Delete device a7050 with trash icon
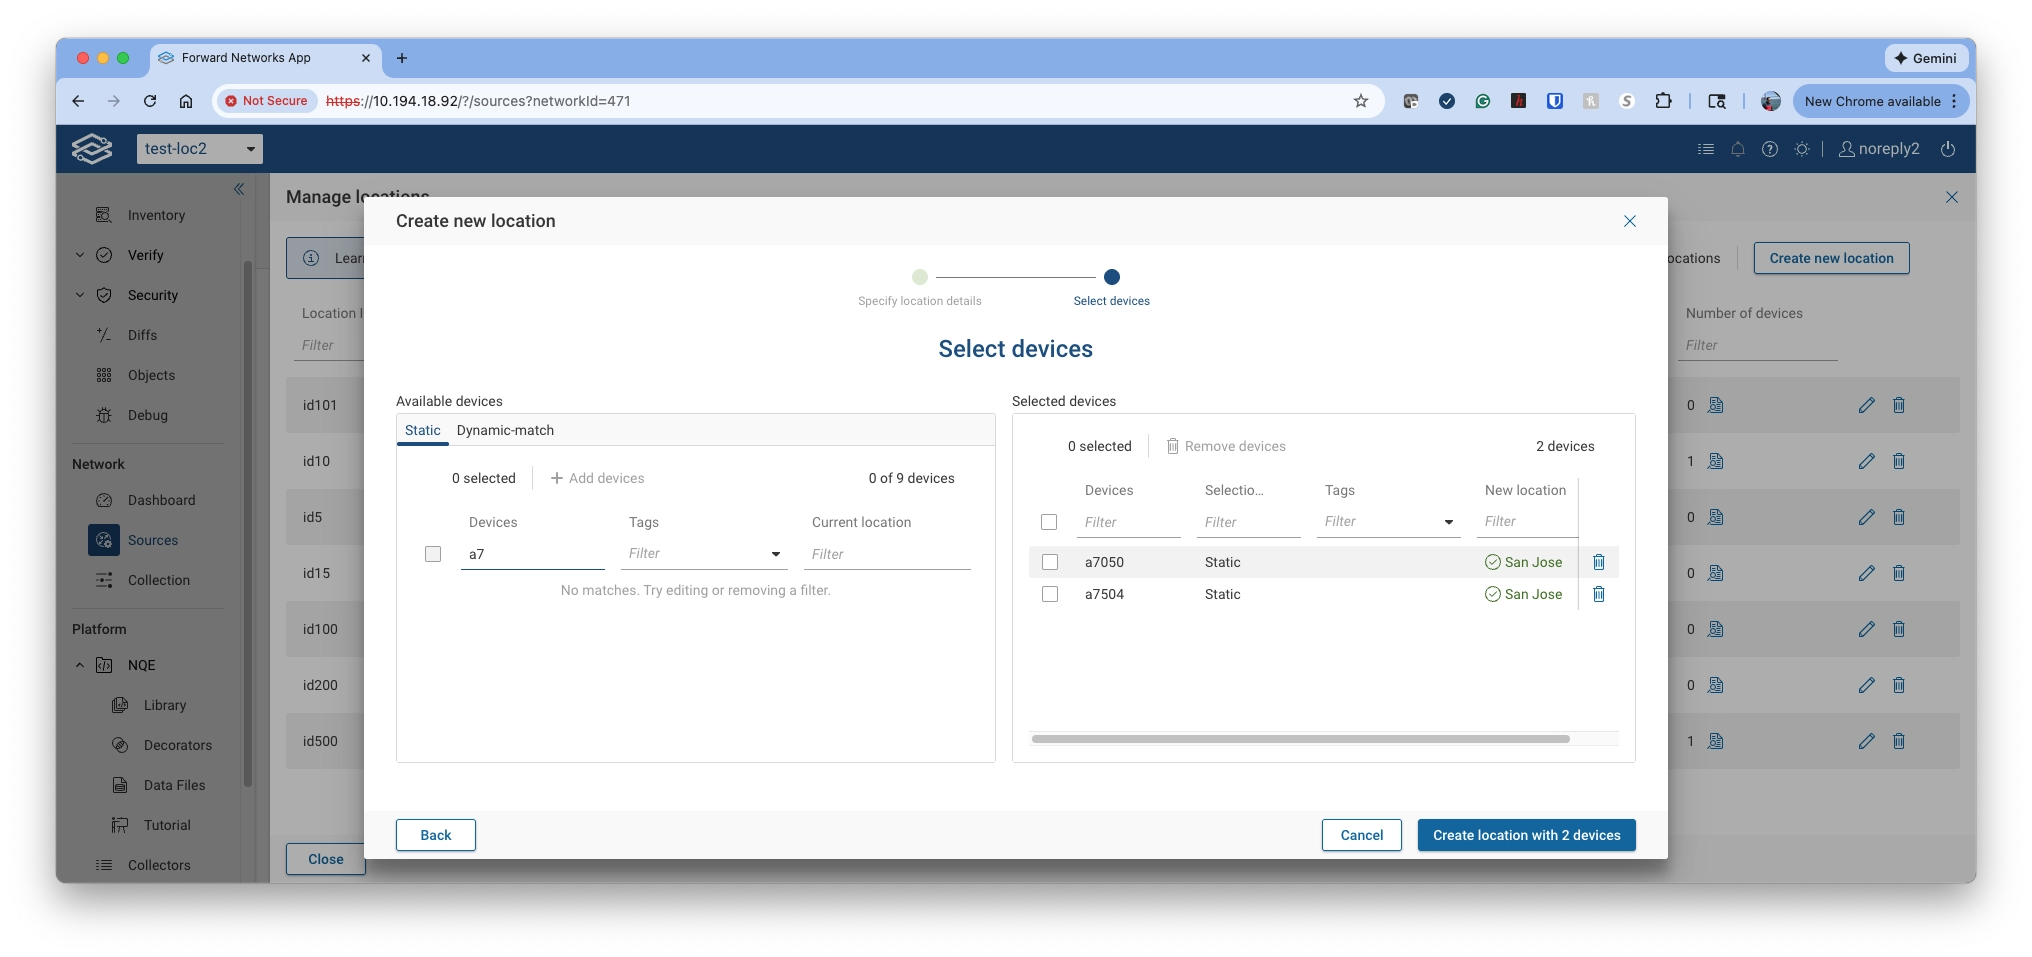 (1598, 562)
